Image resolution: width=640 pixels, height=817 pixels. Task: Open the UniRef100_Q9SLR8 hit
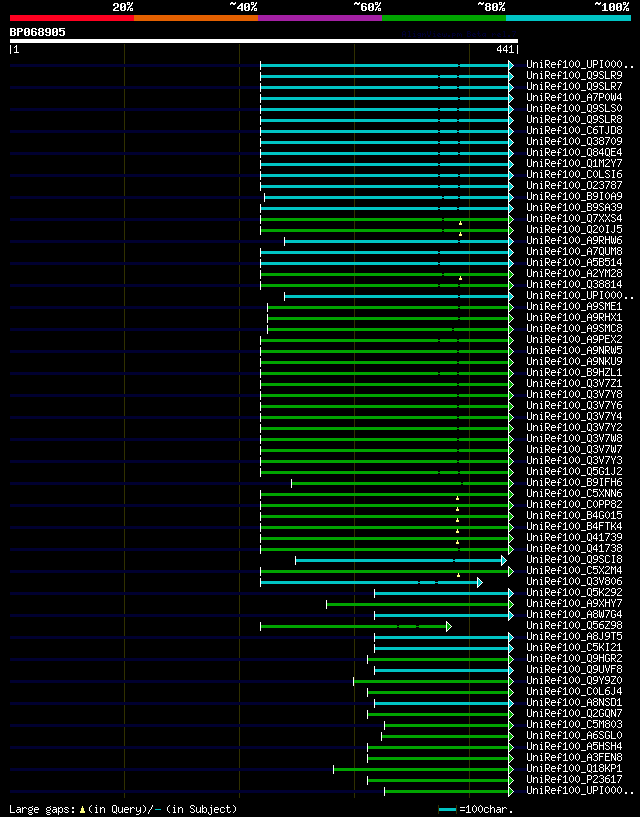point(574,119)
